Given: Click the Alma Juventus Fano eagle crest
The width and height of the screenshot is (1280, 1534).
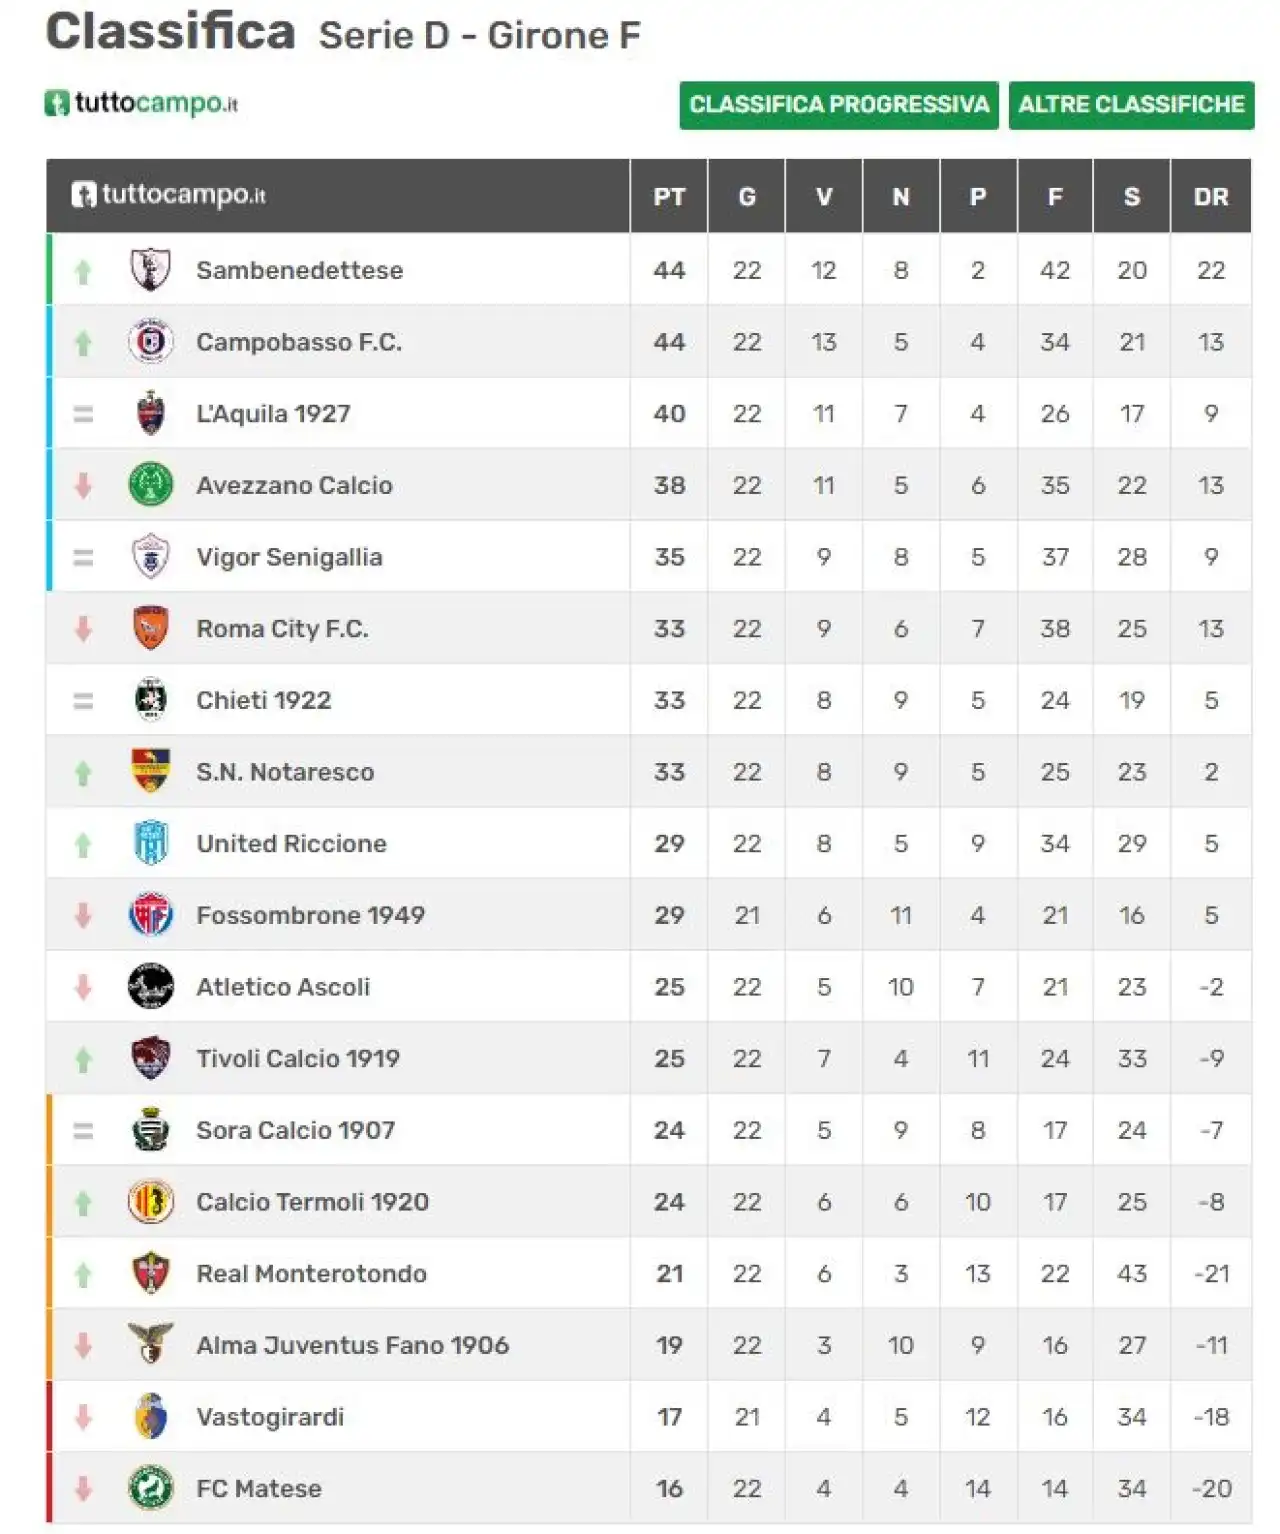Looking at the screenshot, I should point(151,1344).
